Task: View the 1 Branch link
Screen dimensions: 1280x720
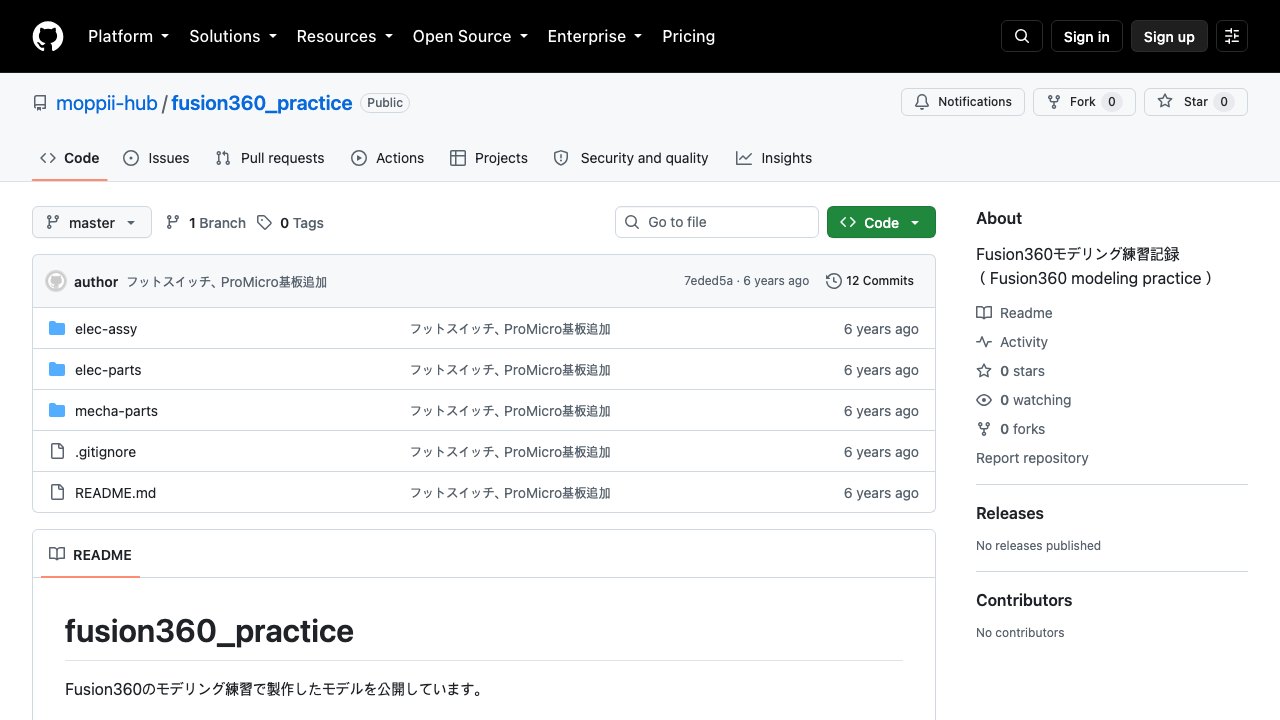Action: (x=206, y=222)
